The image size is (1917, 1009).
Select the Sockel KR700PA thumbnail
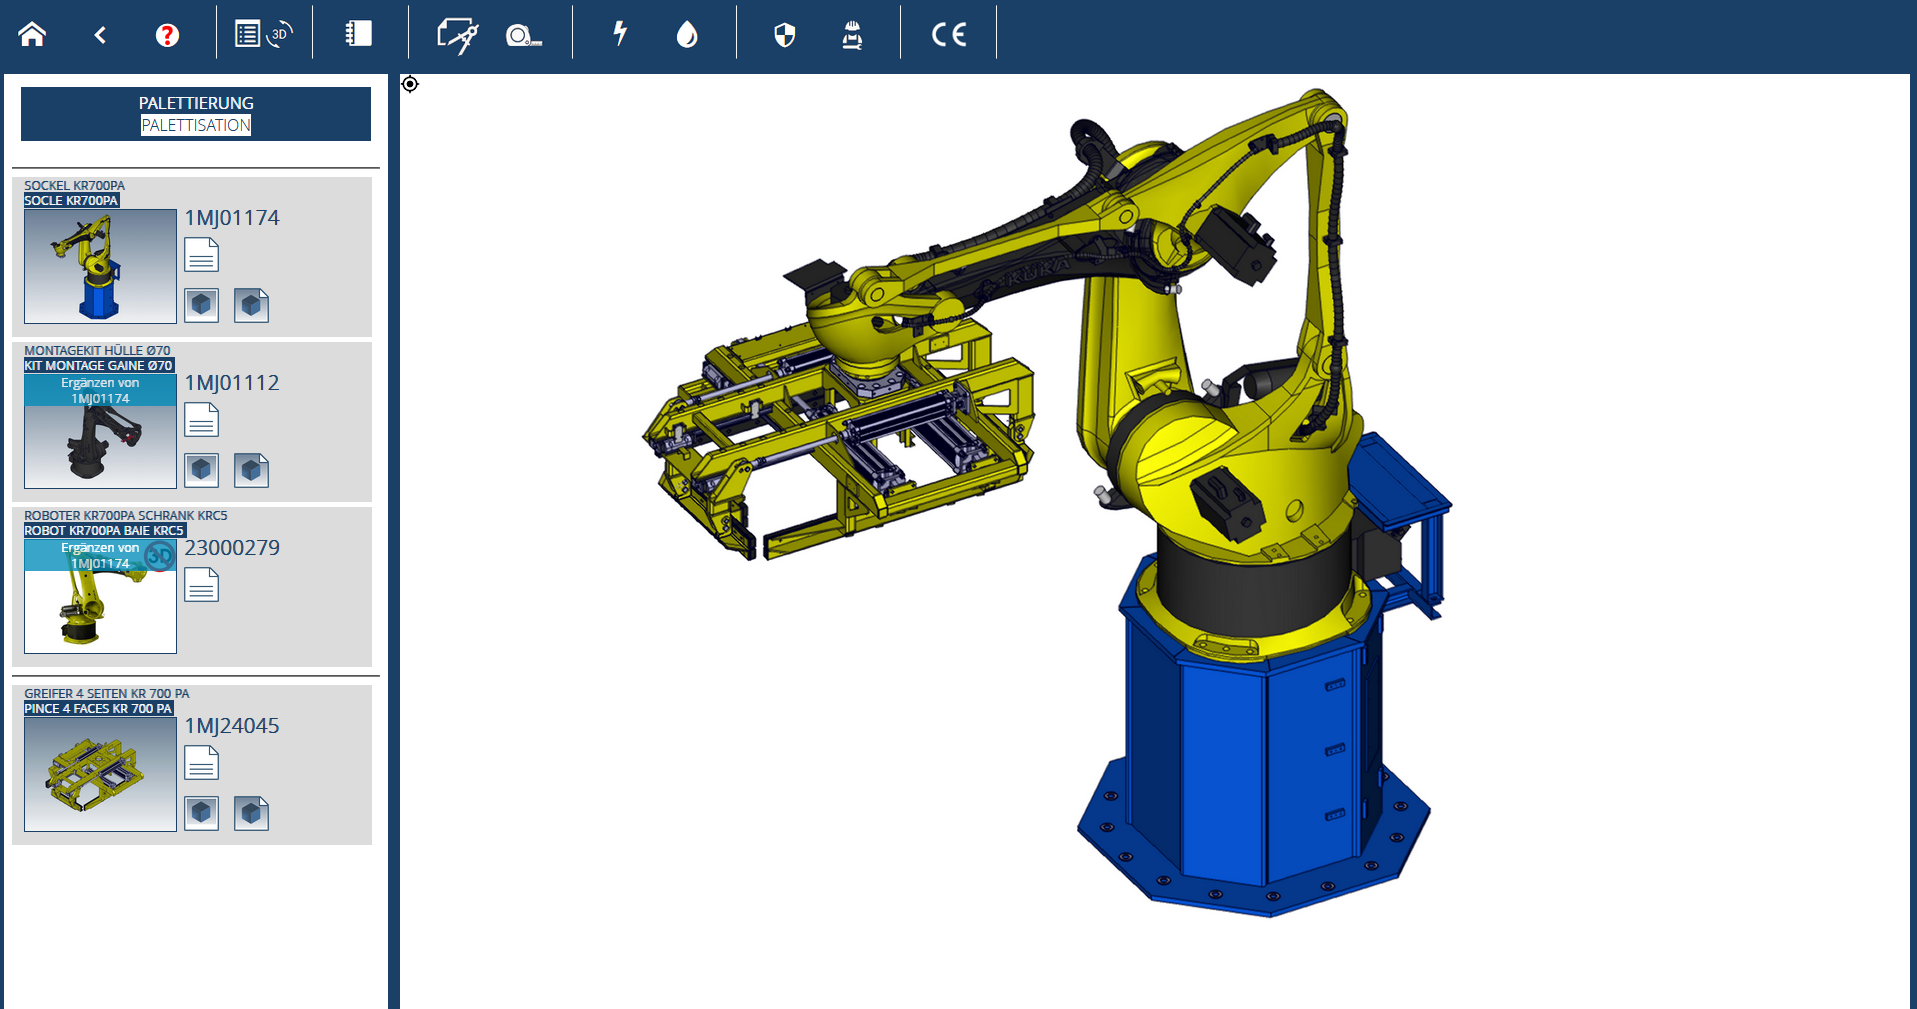(100, 265)
